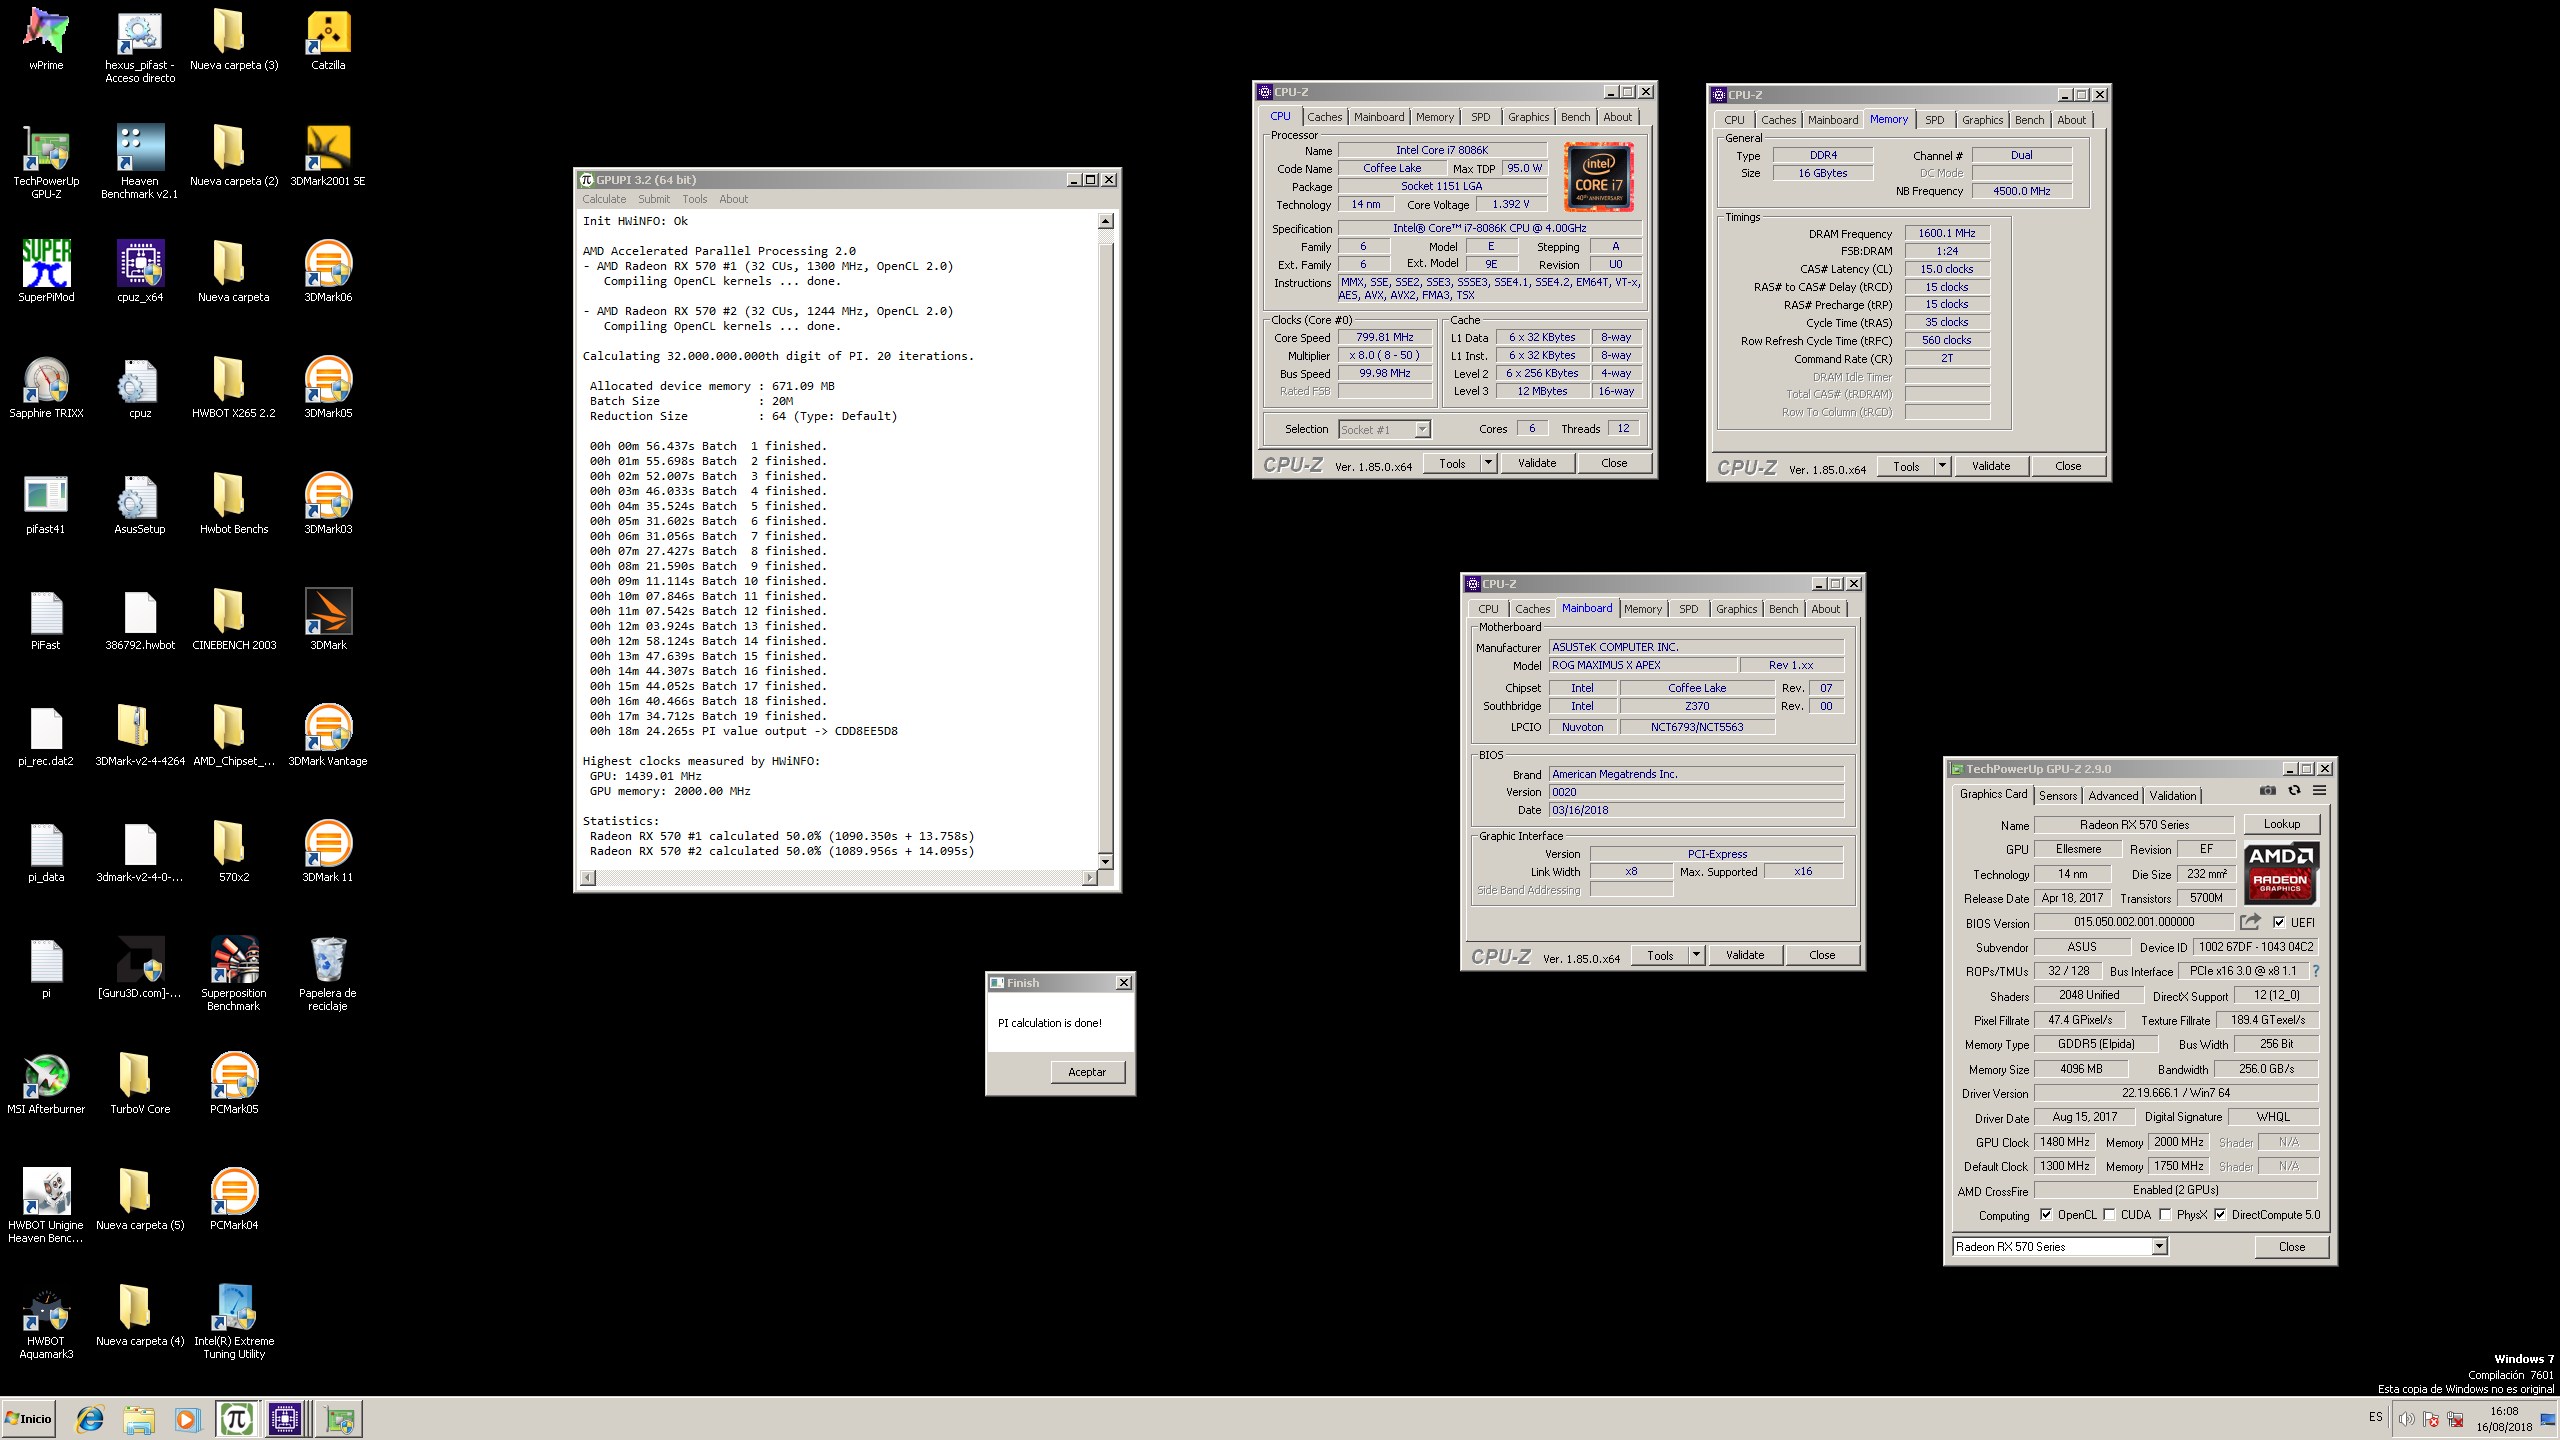Viewport: 2560px width, 1440px height.
Task: Click the GPUPI pi taskbar button
Action: 237,1419
